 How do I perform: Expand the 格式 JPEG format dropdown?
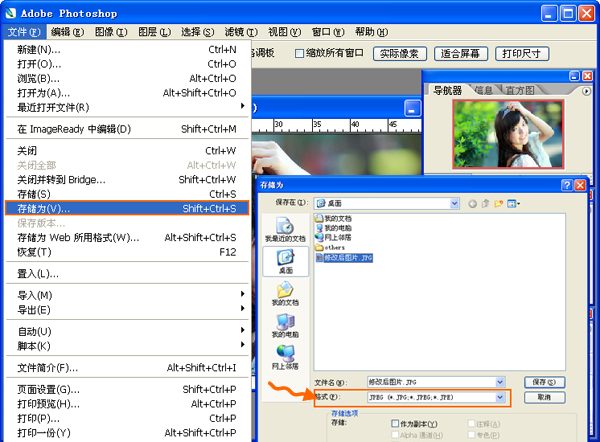point(500,397)
